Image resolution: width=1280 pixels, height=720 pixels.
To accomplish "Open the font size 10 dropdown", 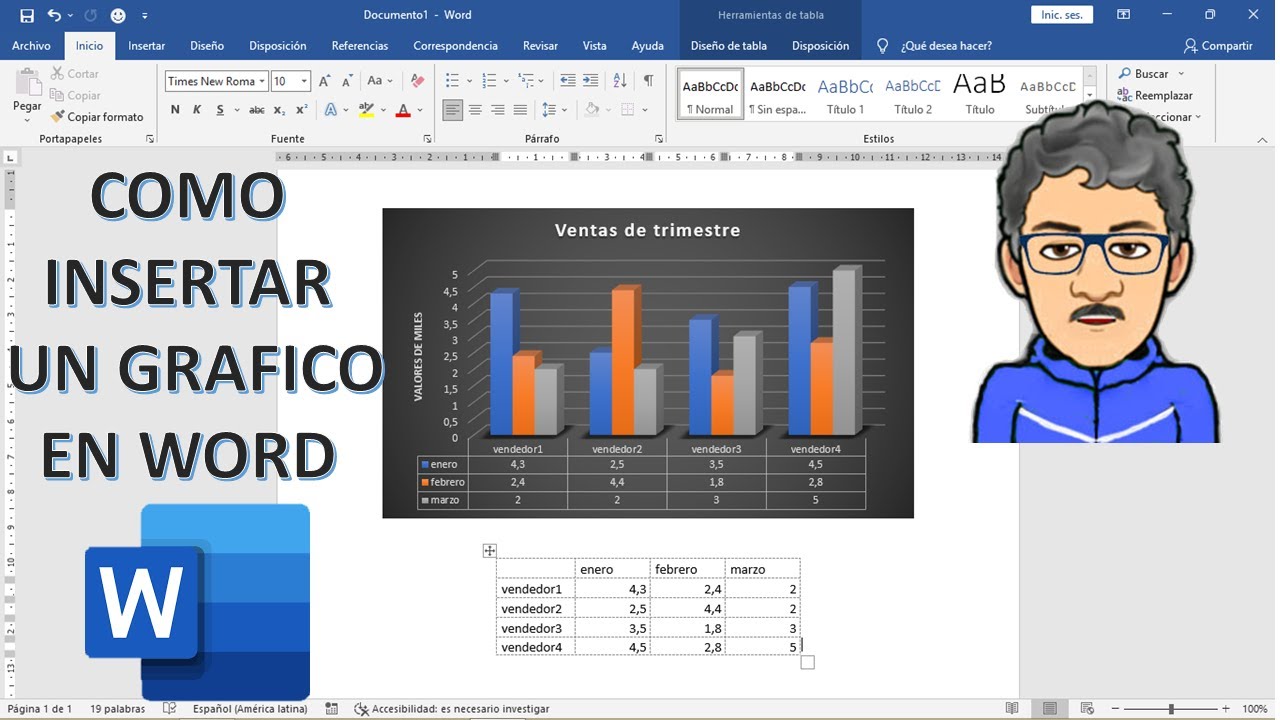I will [304, 82].
